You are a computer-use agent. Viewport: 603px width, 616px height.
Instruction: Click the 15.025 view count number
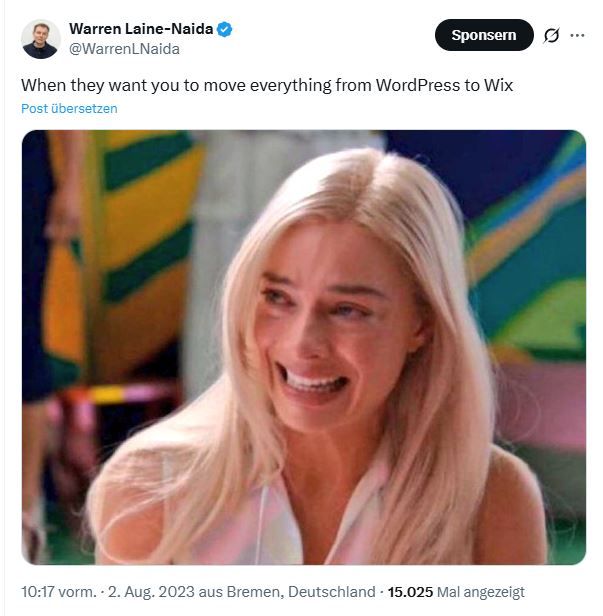pos(410,592)
